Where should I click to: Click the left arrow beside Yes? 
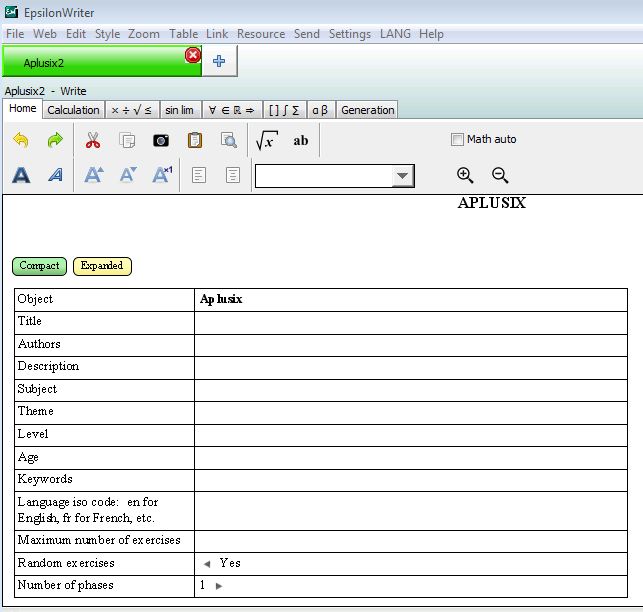click(207, 564)
